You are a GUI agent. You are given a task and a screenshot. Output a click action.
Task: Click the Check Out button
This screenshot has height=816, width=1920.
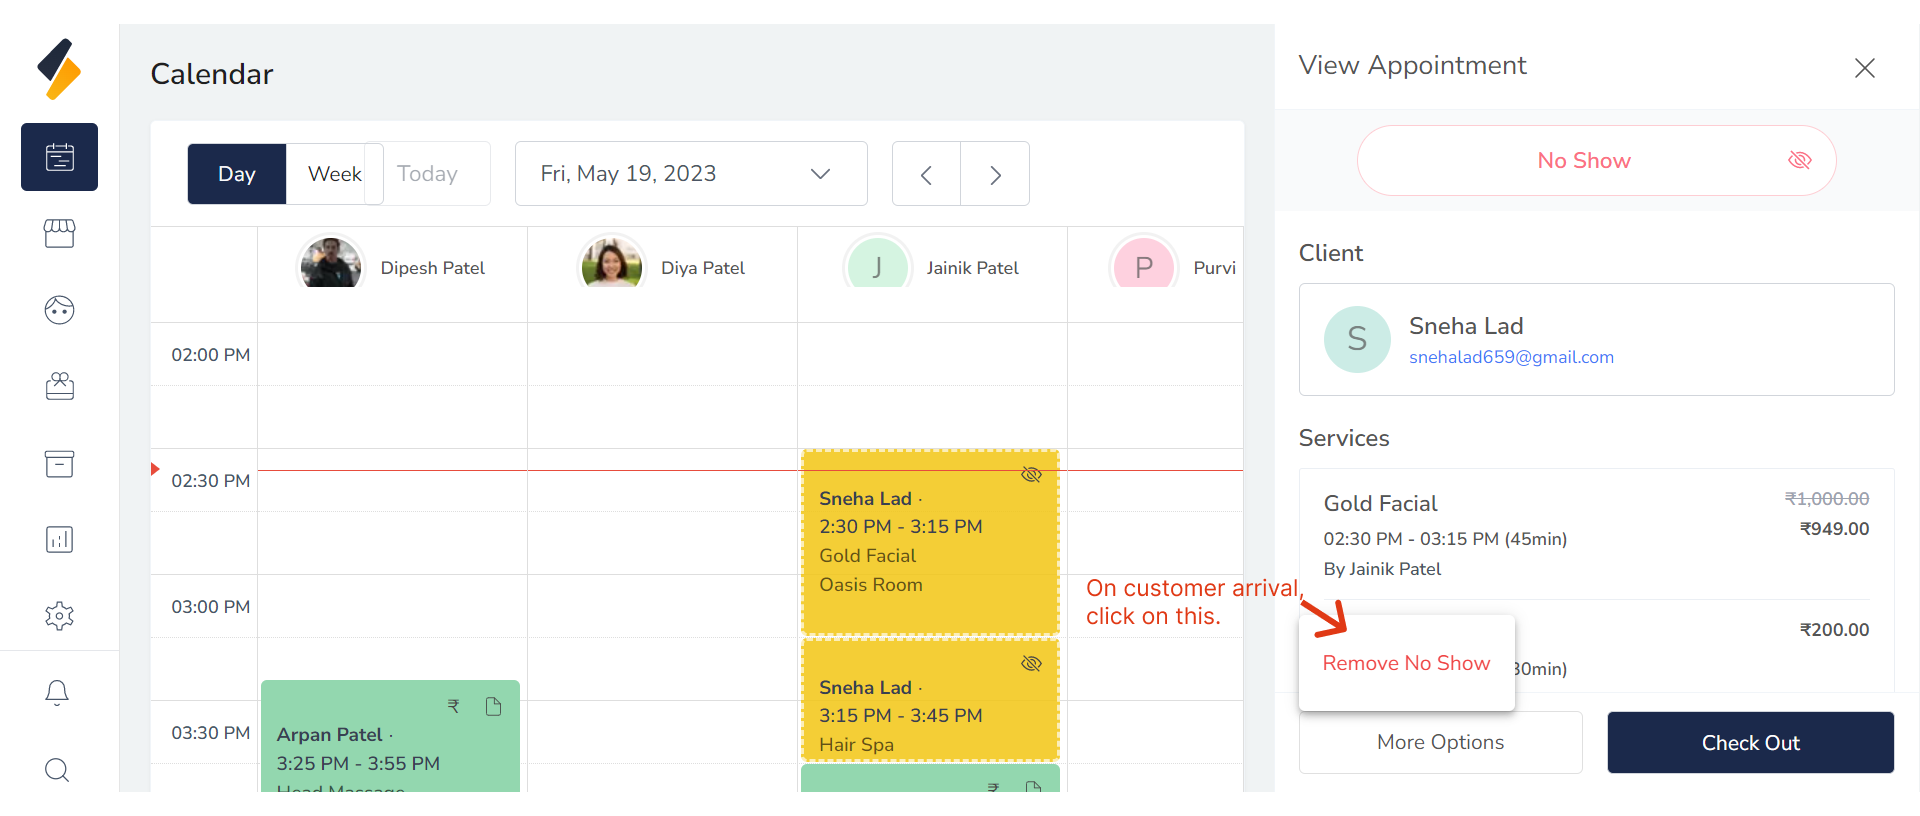[x=1750, y=743]
